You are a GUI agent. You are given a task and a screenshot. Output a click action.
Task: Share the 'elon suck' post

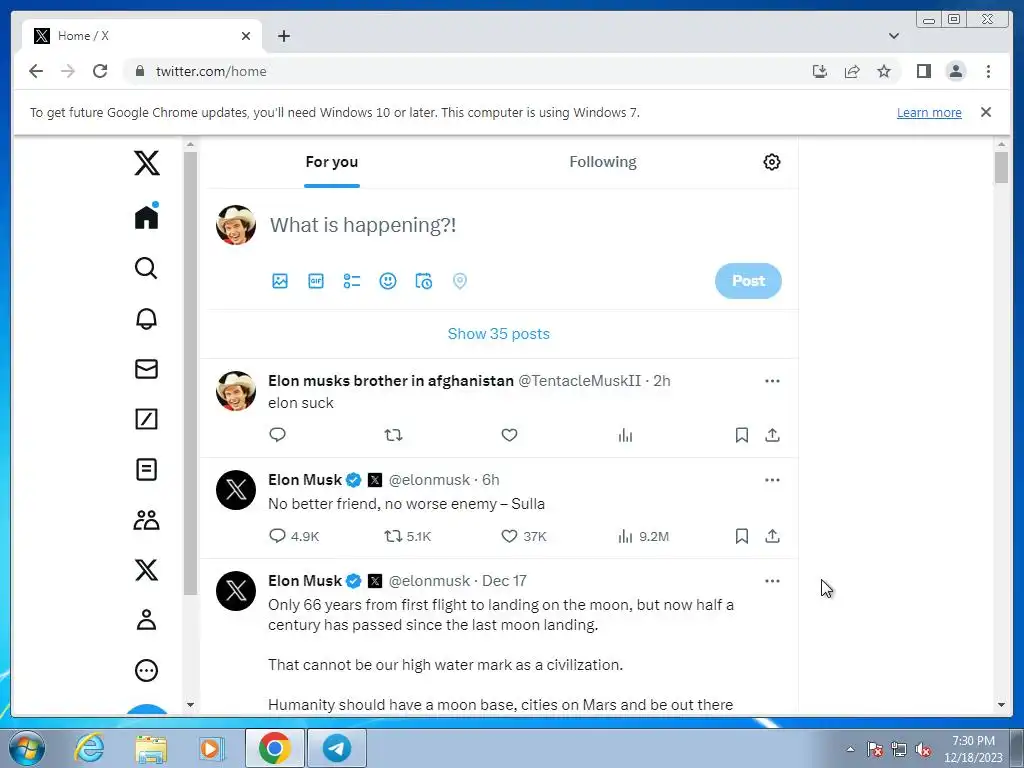[773, 435]
